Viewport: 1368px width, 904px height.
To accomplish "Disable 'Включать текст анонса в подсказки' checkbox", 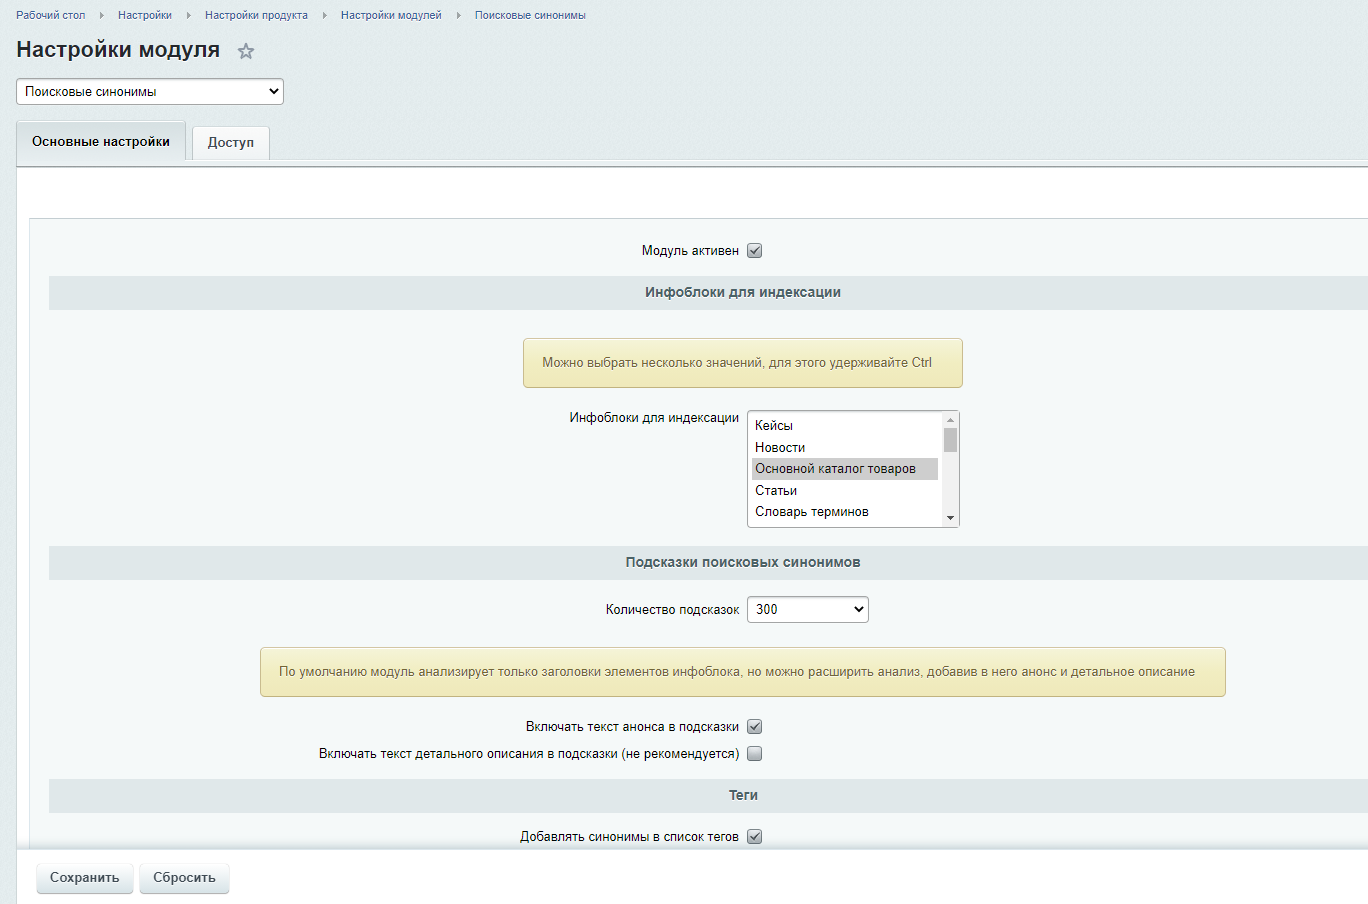I will (x=755, y=727).
